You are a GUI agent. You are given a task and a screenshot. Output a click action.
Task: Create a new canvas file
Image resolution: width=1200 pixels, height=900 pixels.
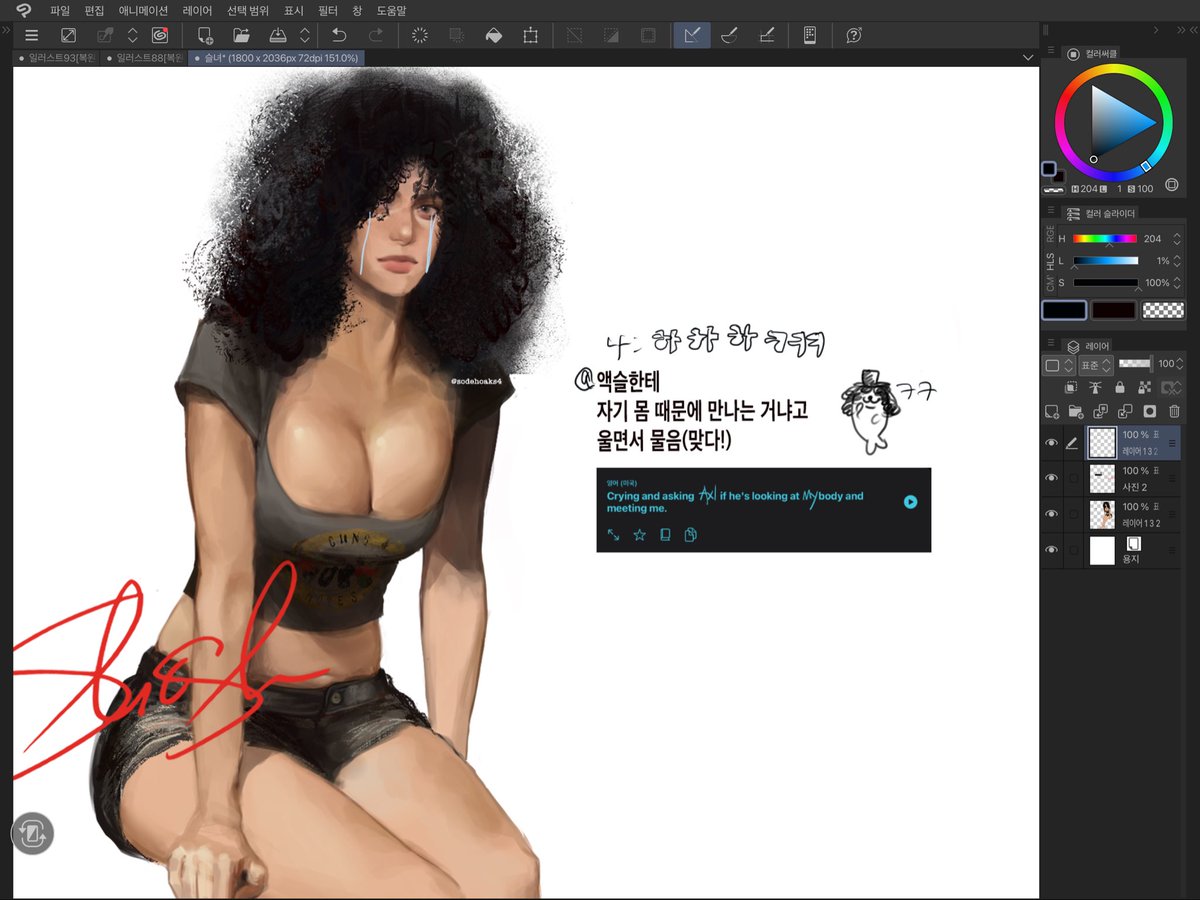point(205,35)
